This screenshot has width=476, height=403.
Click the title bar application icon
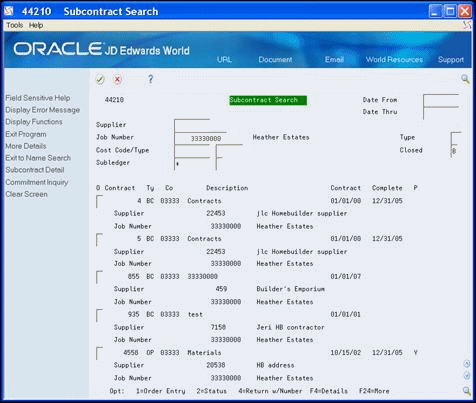pyautogui.click(x=9, y=11)
